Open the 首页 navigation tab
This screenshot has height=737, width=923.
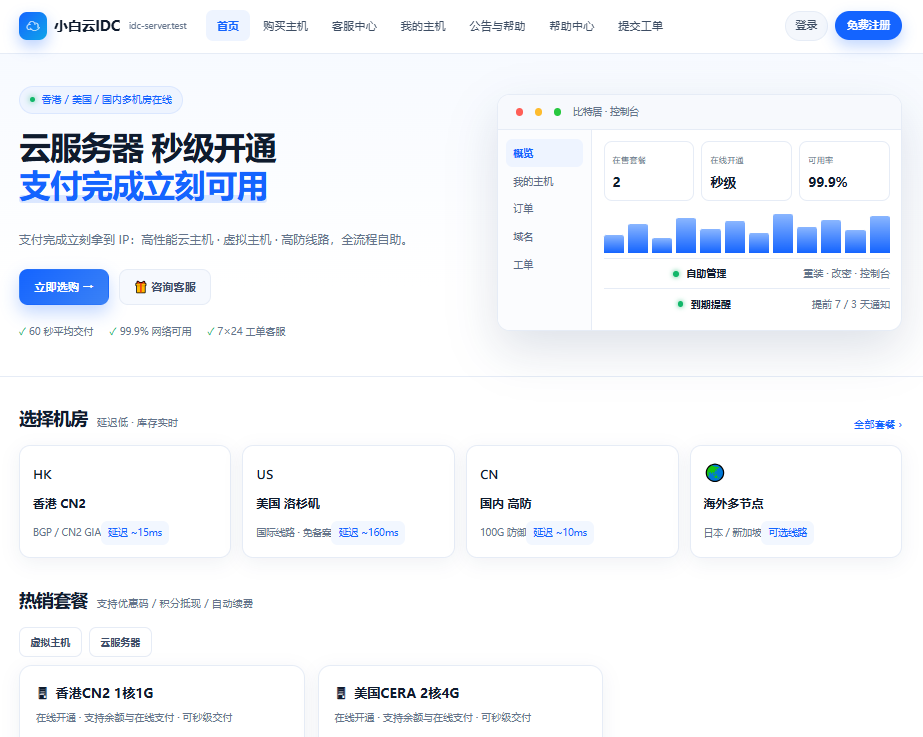(228, 26)
